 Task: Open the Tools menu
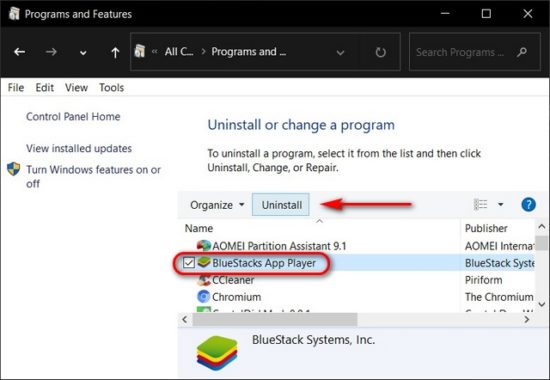click(x=112, y=87)
